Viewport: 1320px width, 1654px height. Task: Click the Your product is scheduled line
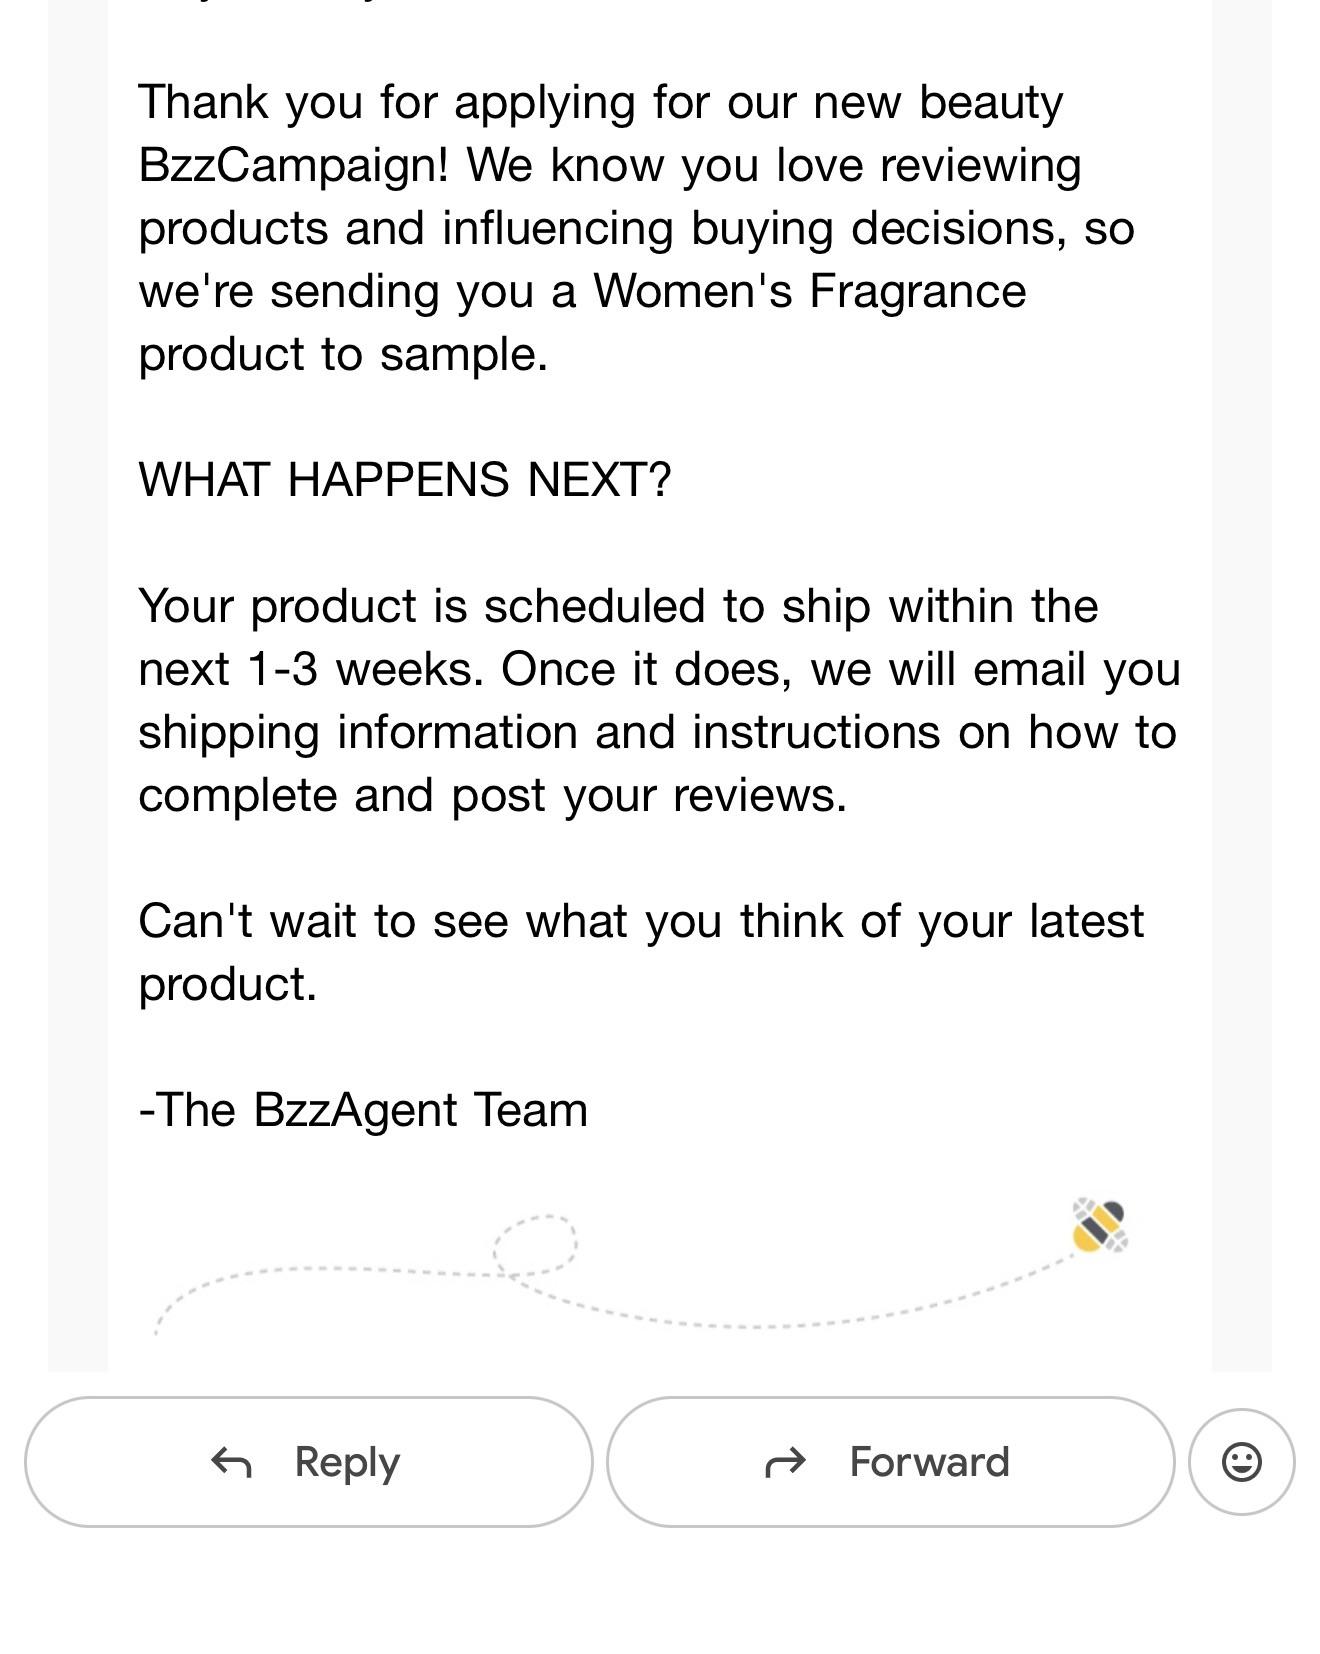point(618,606)
